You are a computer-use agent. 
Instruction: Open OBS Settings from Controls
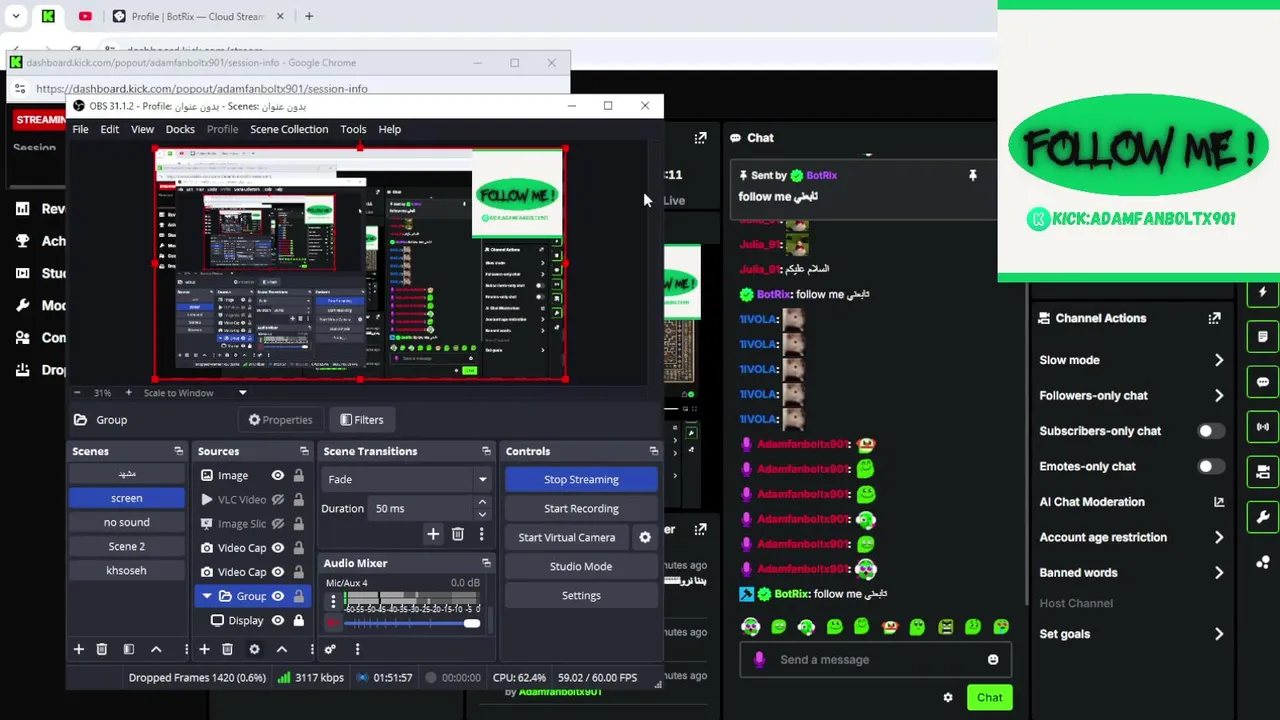pyautogui.click(x=581, y=595)
